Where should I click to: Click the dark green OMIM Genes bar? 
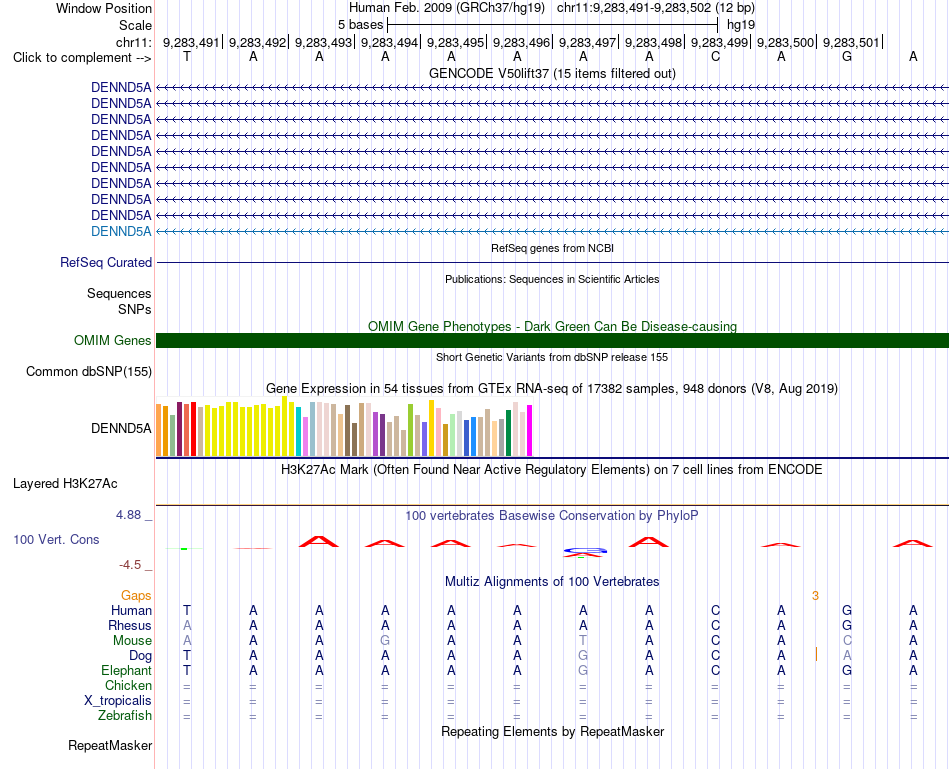point(552,341)
